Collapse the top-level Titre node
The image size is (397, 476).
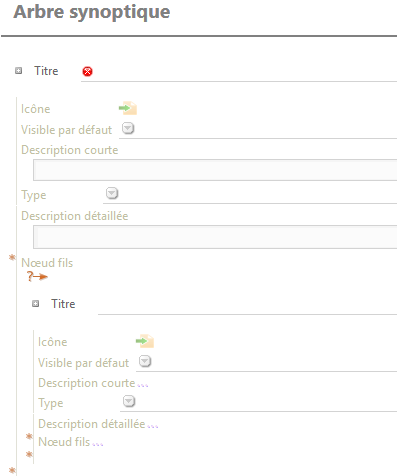(19, 71)
